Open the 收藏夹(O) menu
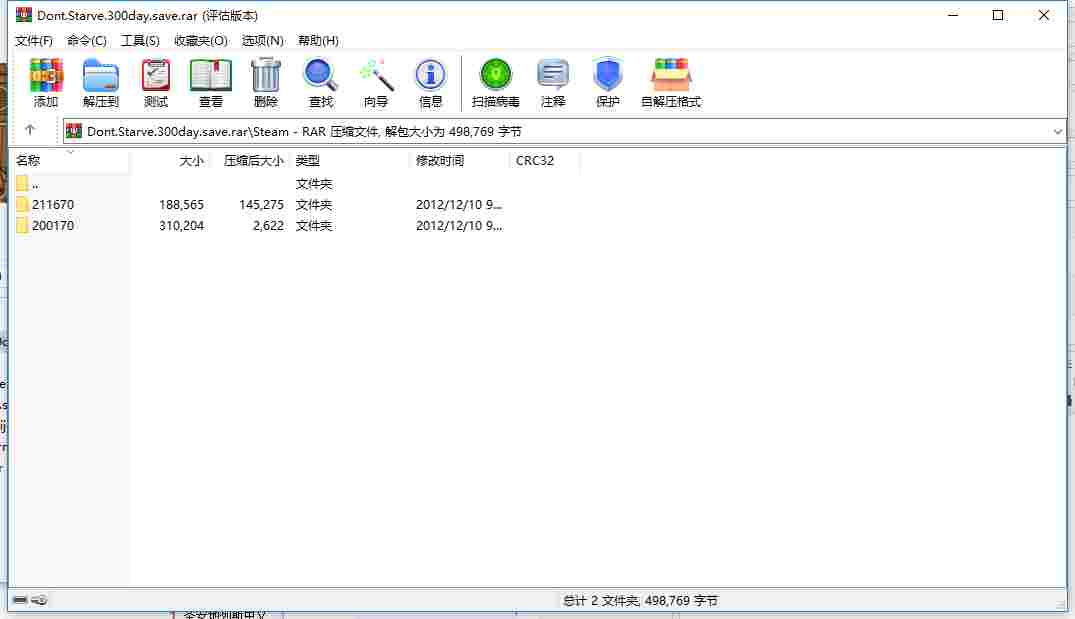Image resolution: width=1075 pixels, height=619 pixels. (x=201, y=40)
